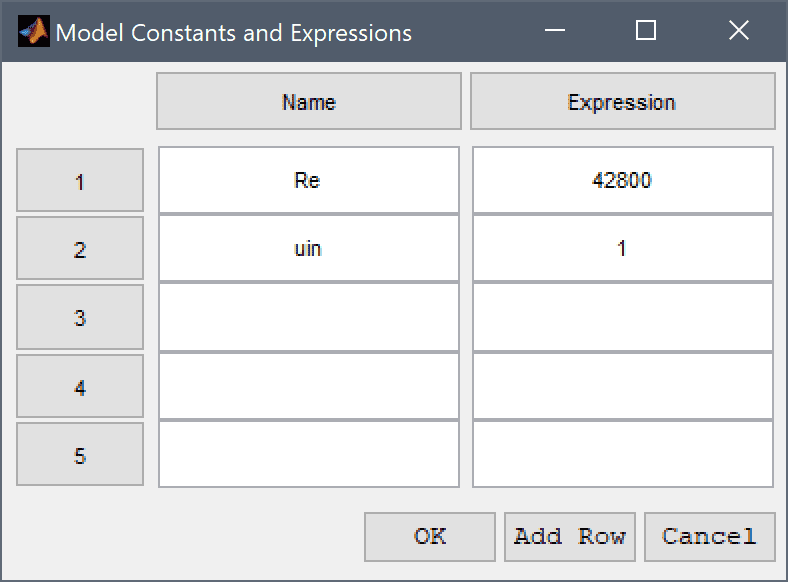The width and height of the screenshot is (788, 582).
Task: Select the Name column header
Action: click(x=309, y=101)
